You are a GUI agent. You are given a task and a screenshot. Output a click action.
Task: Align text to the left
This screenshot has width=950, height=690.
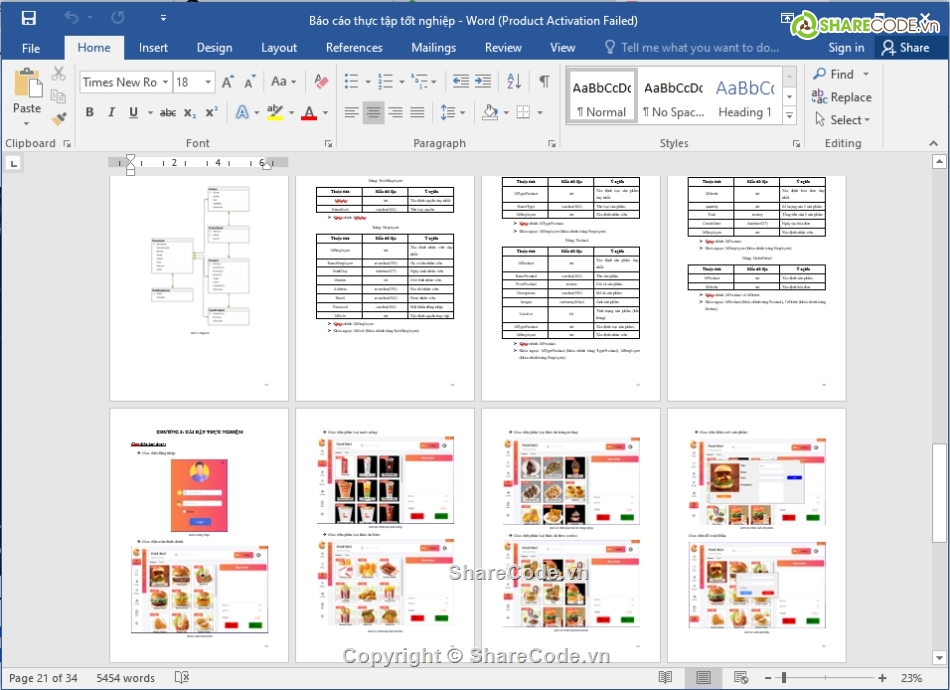[x=351, y=112]
